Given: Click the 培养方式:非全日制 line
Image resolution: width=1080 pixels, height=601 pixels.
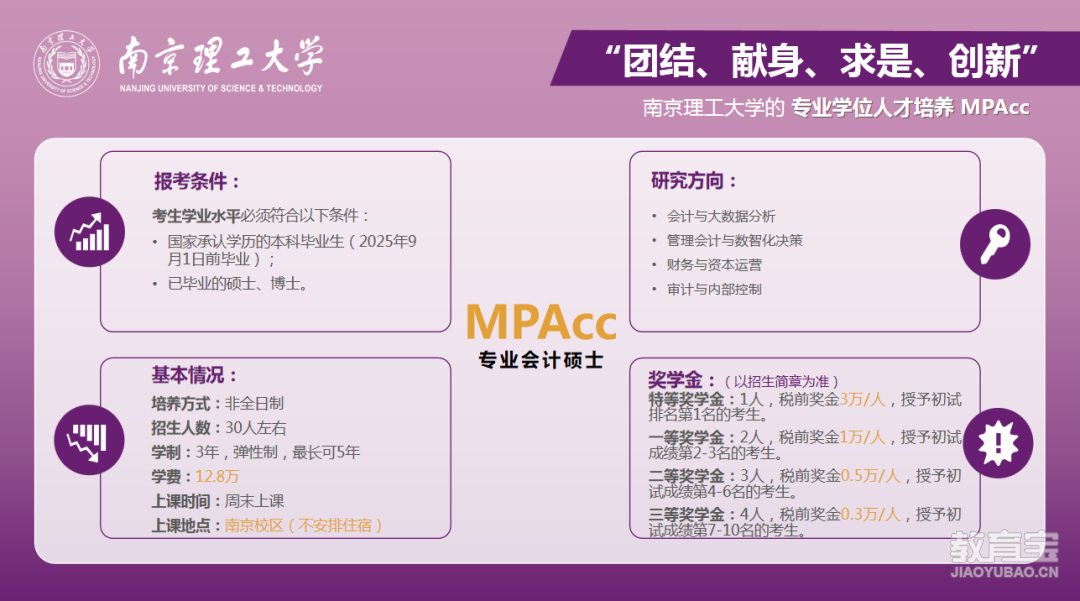Looking at the screenshot, I should coord(218,403).
